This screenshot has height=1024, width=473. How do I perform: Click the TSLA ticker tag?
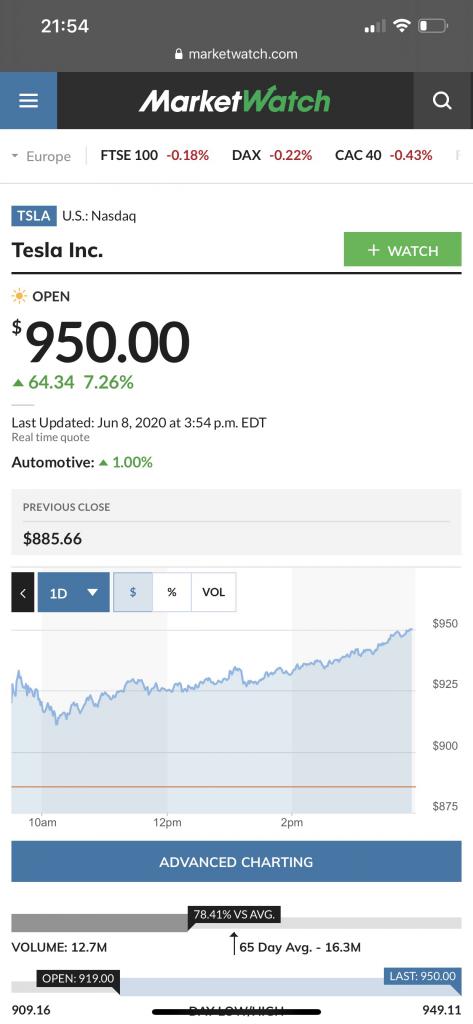pos(34,216)
